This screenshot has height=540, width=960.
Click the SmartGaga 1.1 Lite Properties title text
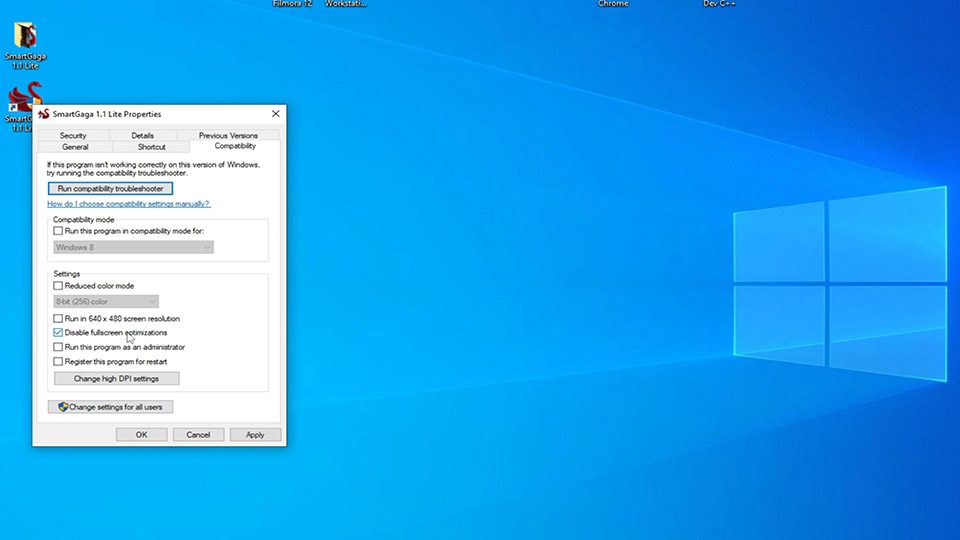click(107, 114)
